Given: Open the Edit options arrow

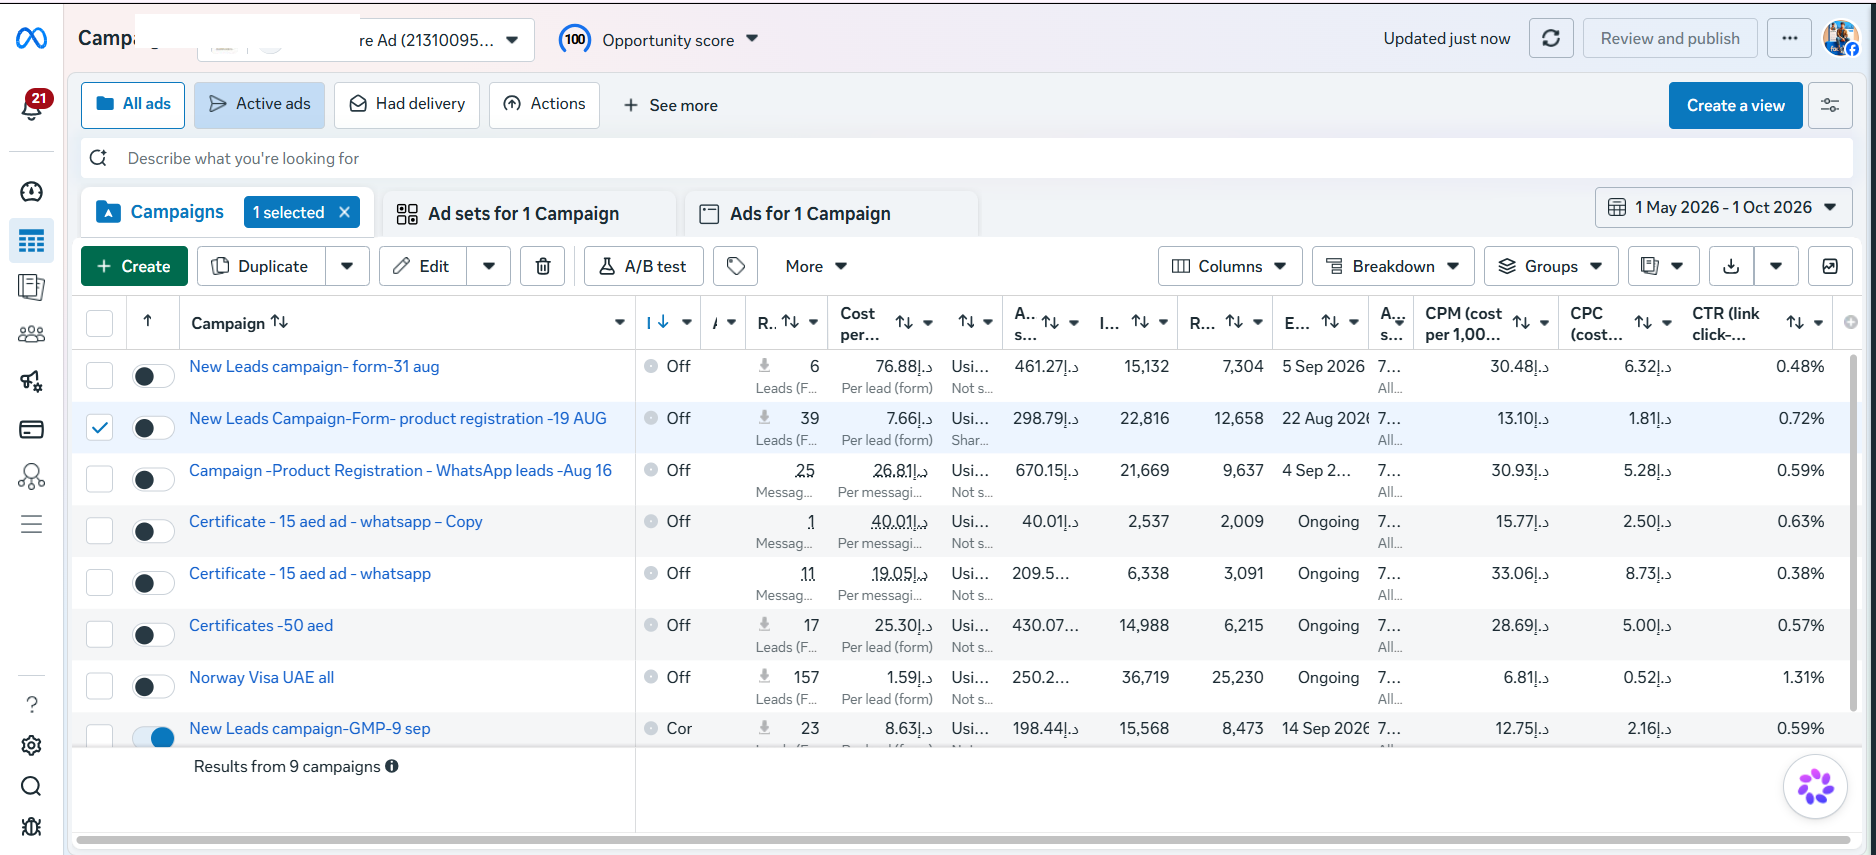Looking at the screenshot, I should click(489, 266).
